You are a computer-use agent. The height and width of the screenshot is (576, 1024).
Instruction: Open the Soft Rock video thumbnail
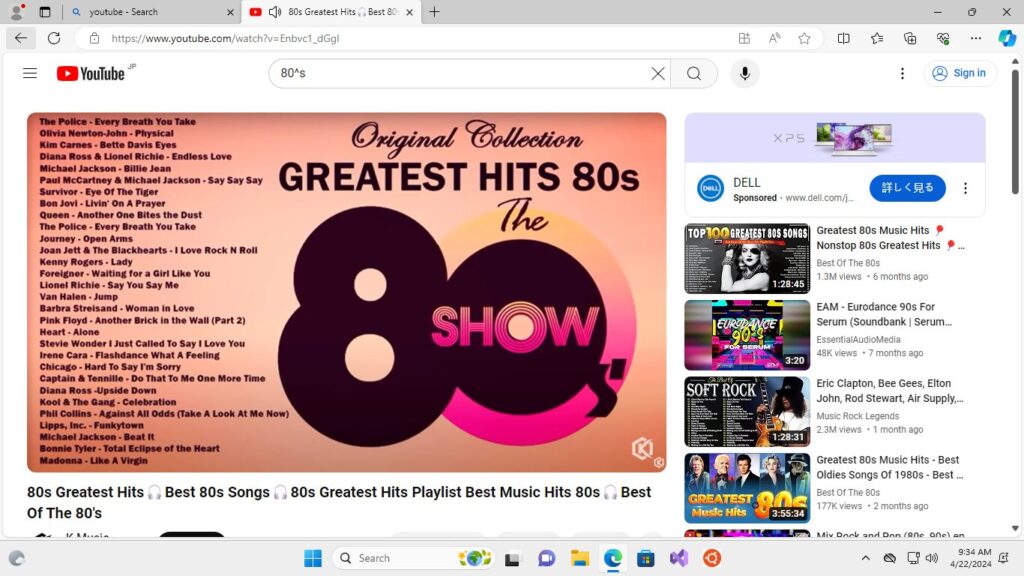pyautogui.click(x=747, y=411)
